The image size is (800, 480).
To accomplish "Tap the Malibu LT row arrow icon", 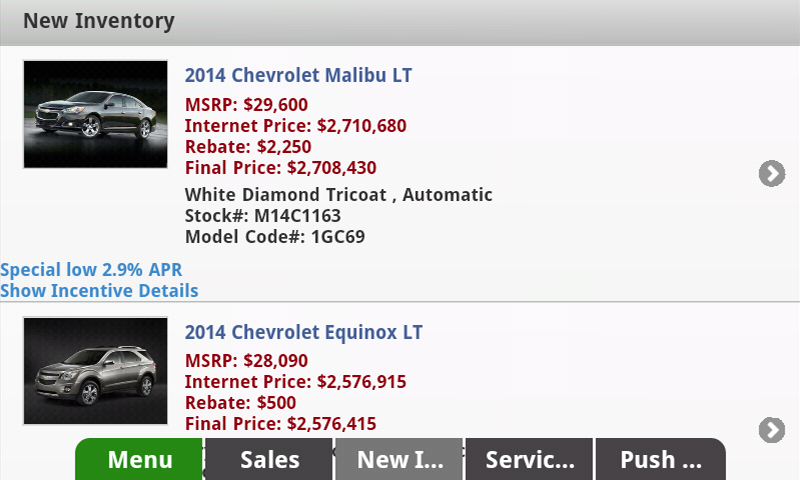I will tap(771, 174).
